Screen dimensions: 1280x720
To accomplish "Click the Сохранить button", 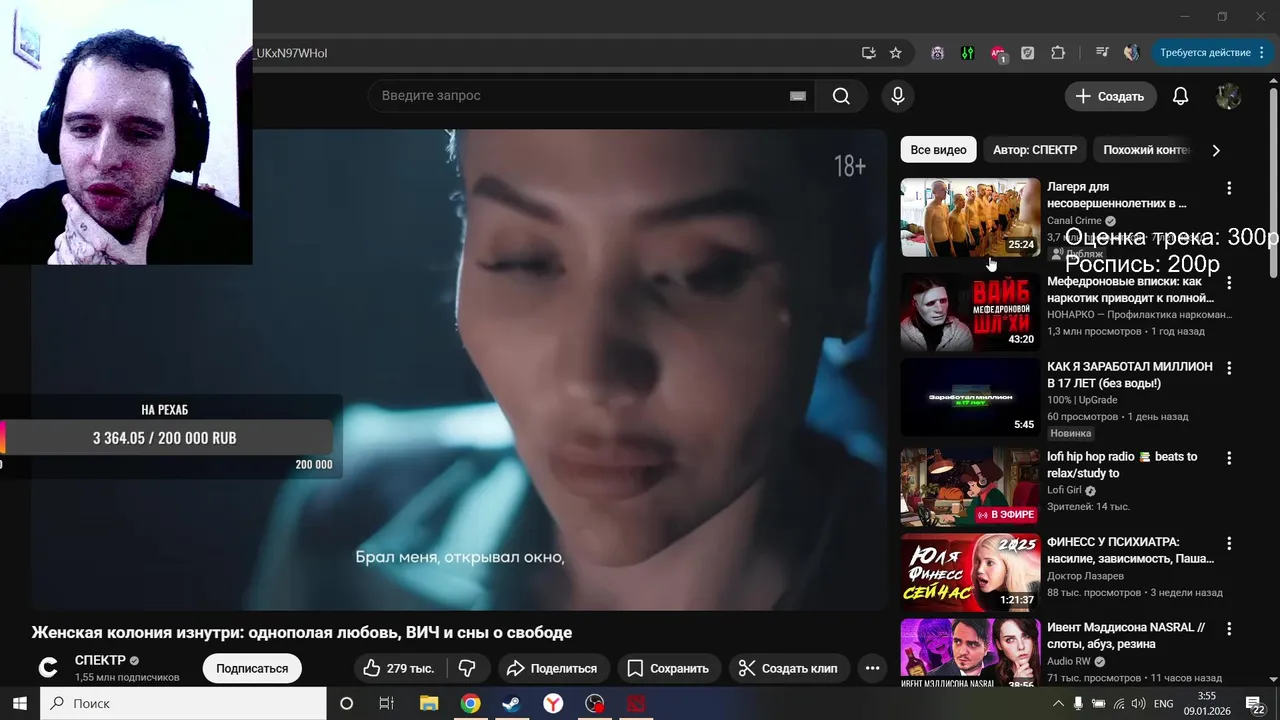I will pyautogui.click(x=667, y=668).
